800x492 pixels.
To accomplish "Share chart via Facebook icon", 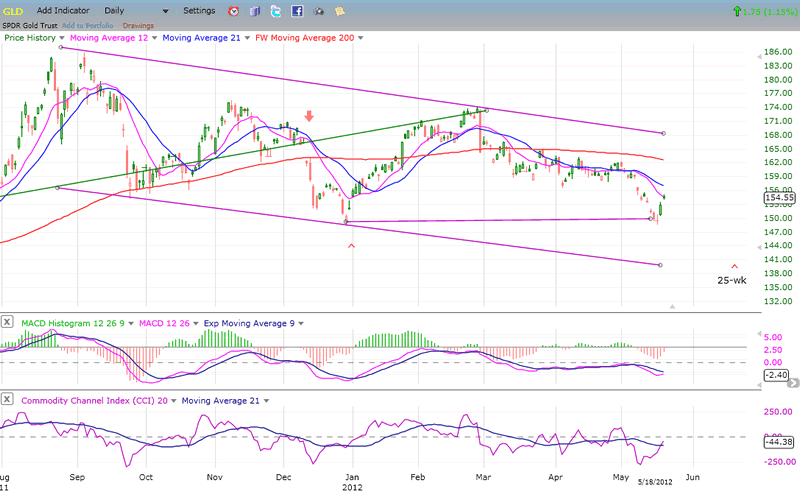I will point(297,11).
